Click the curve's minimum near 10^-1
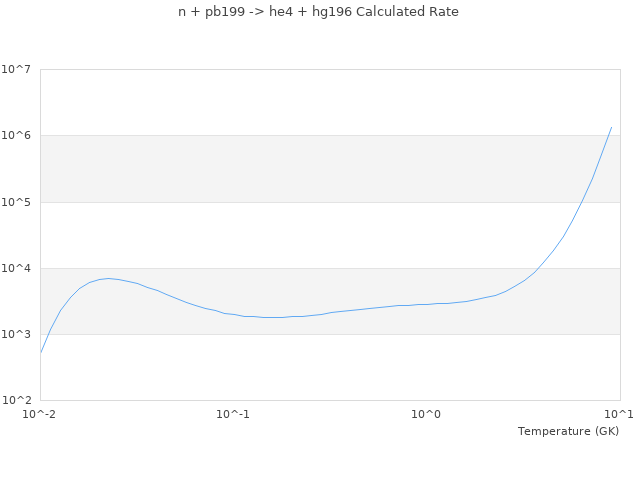 272,317
